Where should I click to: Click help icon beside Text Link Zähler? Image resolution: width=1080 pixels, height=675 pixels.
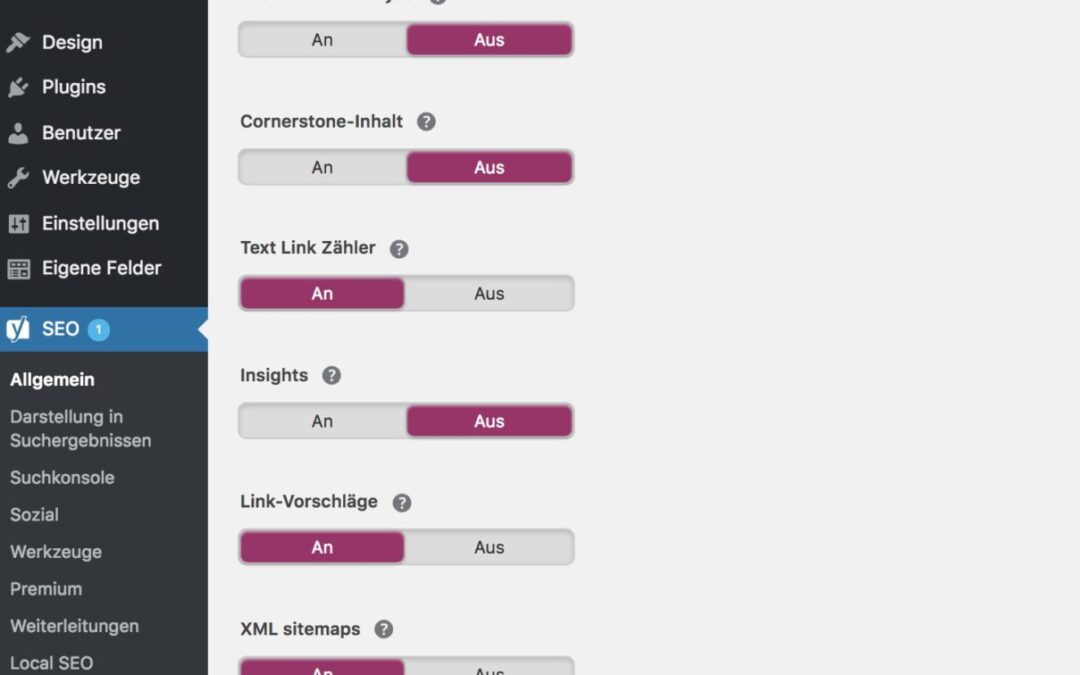point(399,249)
